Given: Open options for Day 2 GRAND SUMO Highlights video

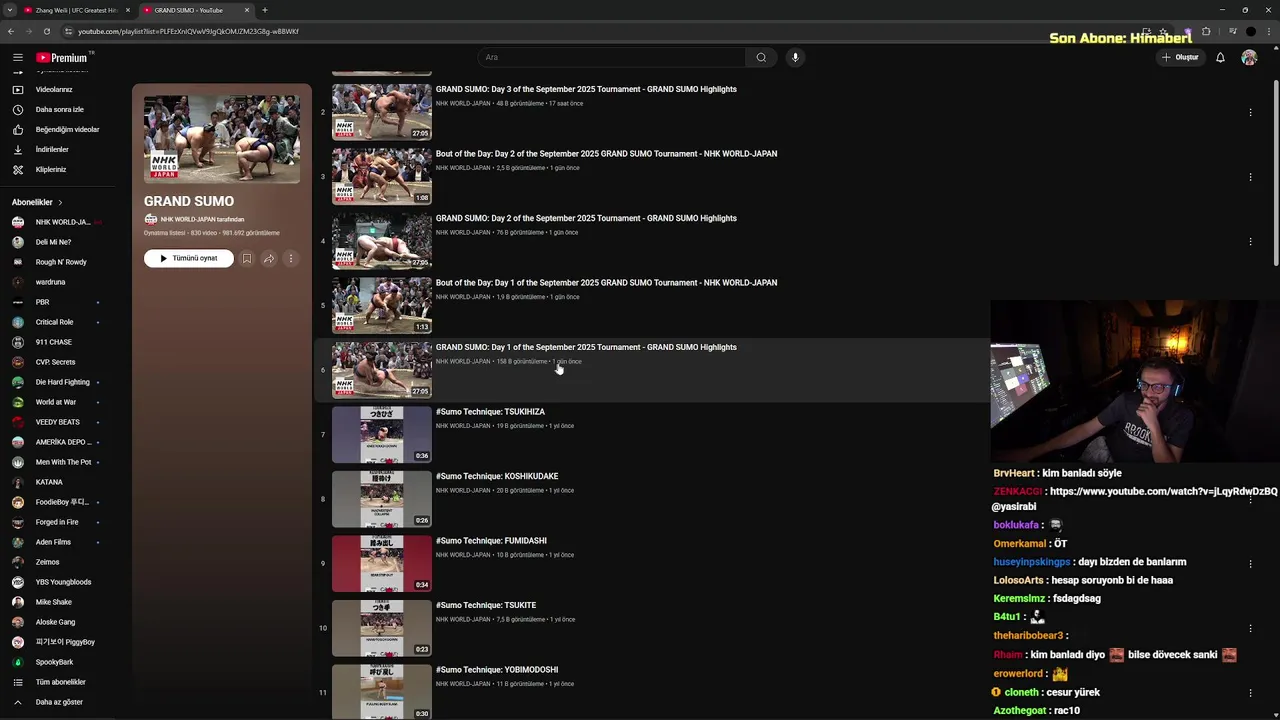Looking at the screenshot, I should pos(1250,241).
